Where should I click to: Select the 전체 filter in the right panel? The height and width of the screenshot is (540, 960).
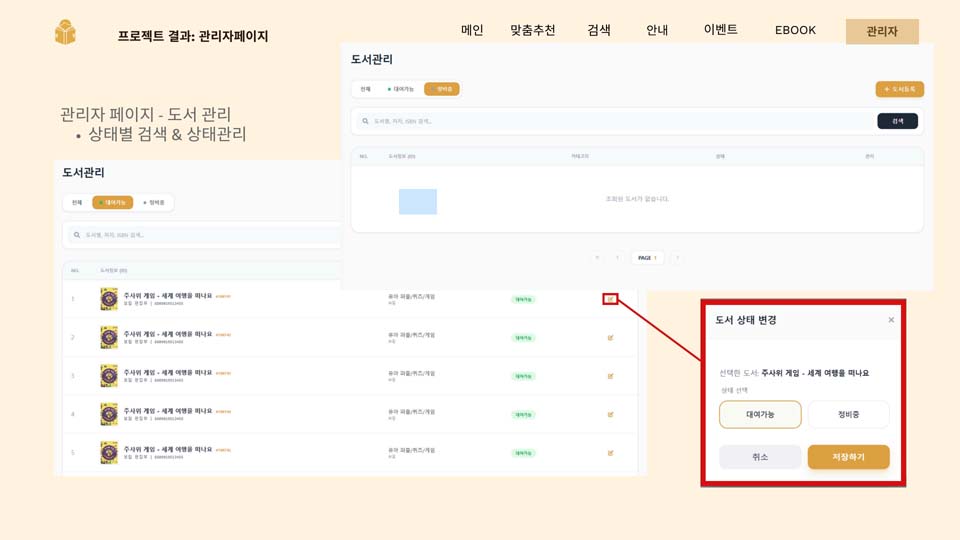tap(365, 89)
